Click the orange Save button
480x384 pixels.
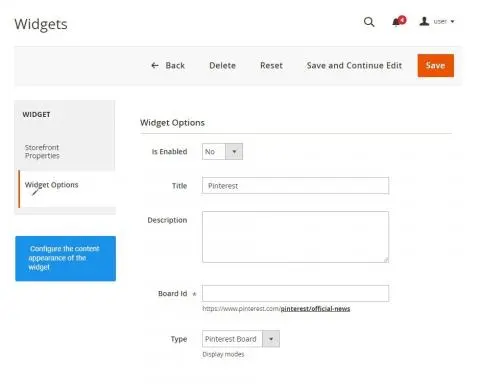tap(435, 66)
